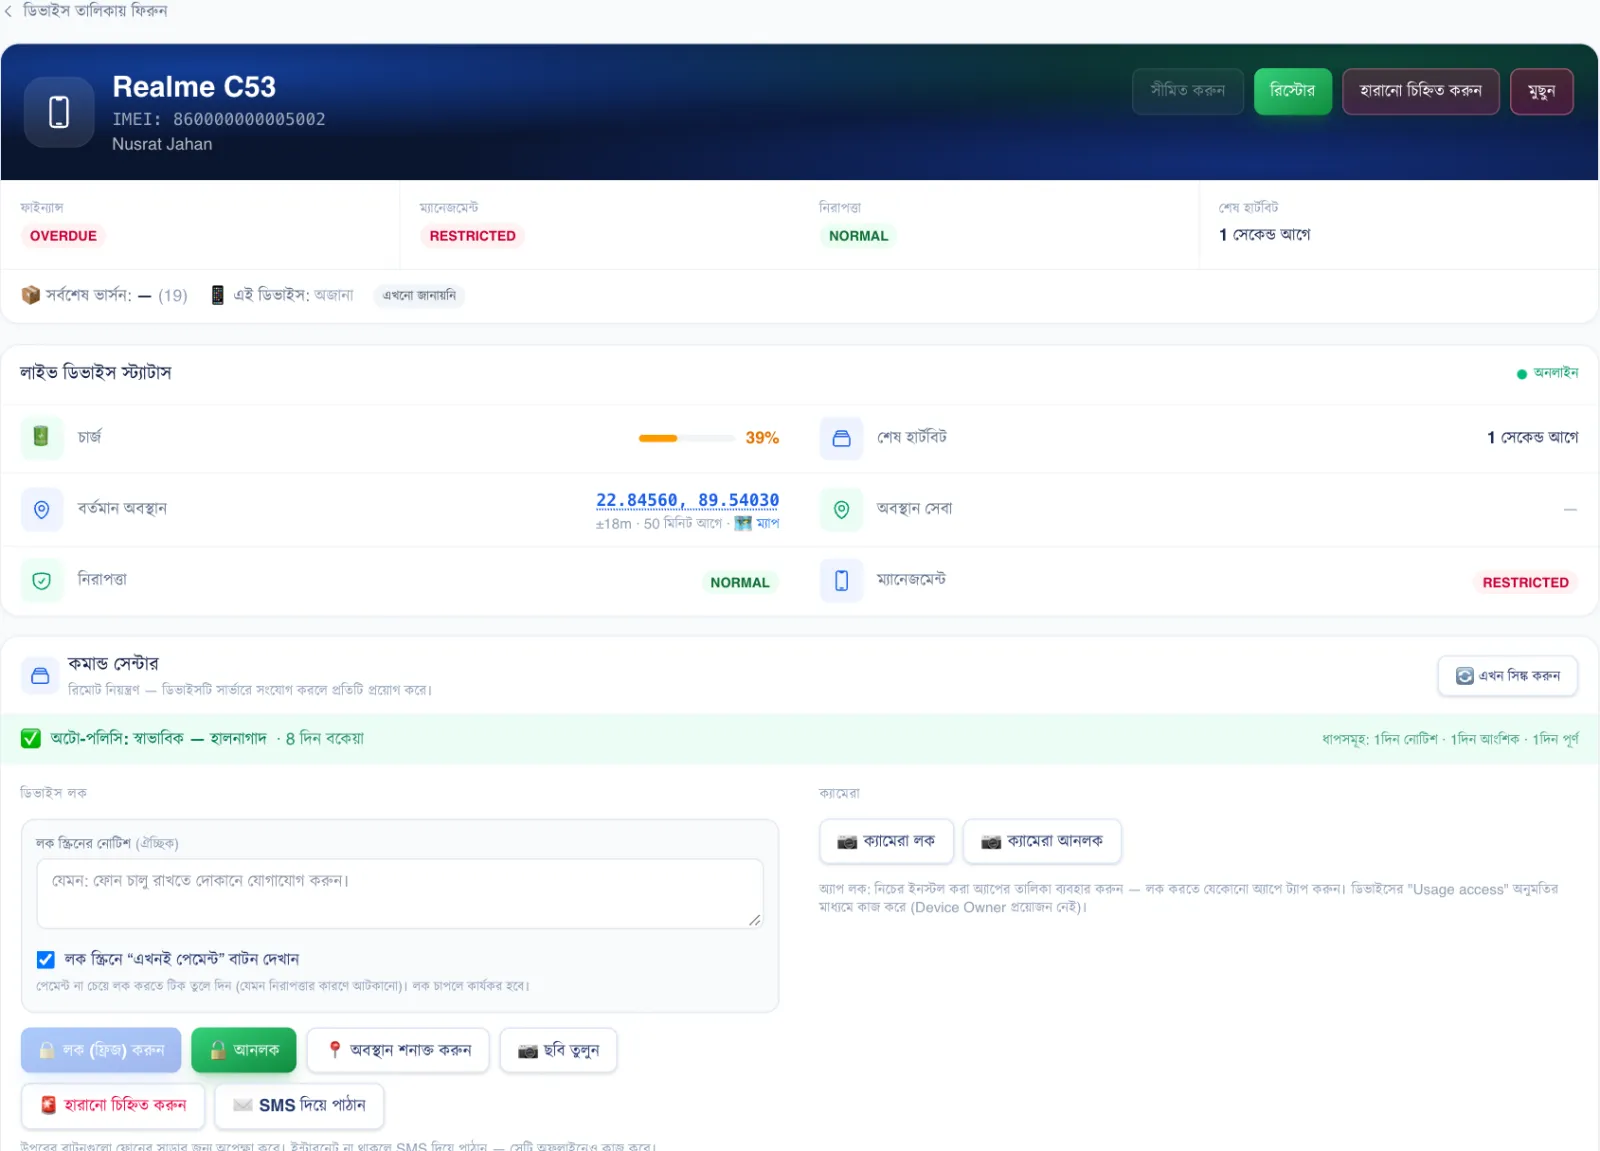Click the heartbeat icon beside শেষ হার্টবিট
Screen dimensions: 1600x1151
[841, 438]
